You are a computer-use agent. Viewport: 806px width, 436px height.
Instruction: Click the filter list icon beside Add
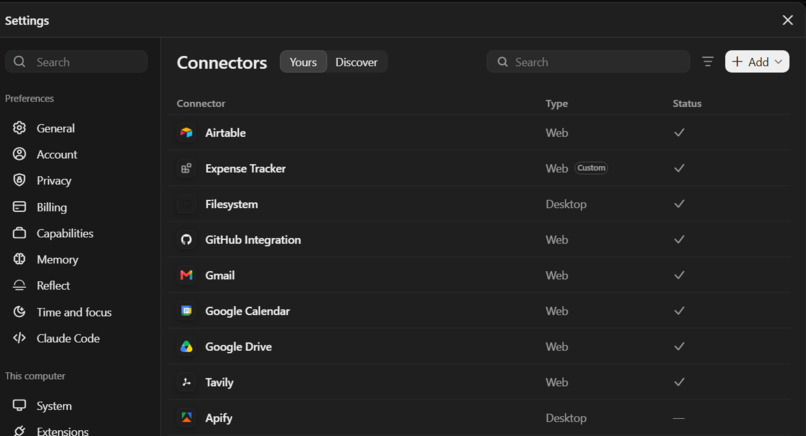tap(708, 62)
